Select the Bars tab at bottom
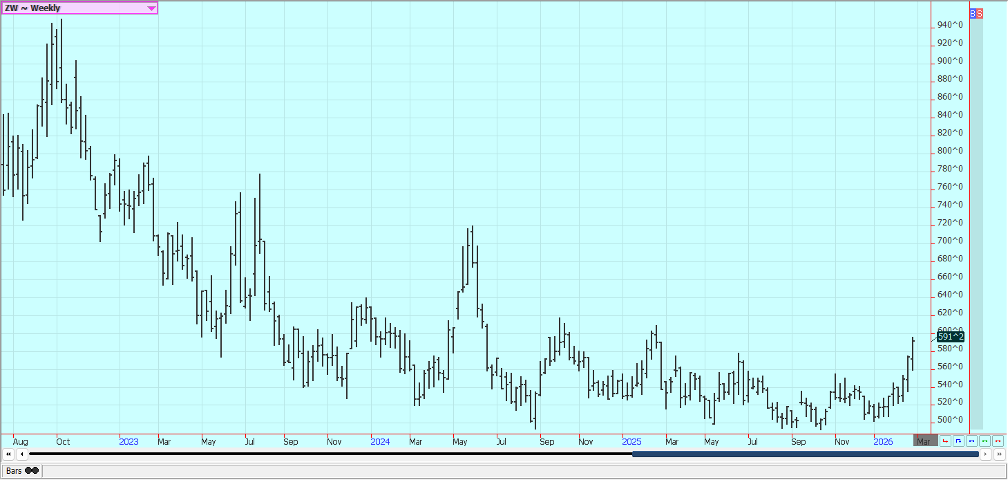This screenshot has height=480, width=1008. pyautogui.click(x=14, y=470)
